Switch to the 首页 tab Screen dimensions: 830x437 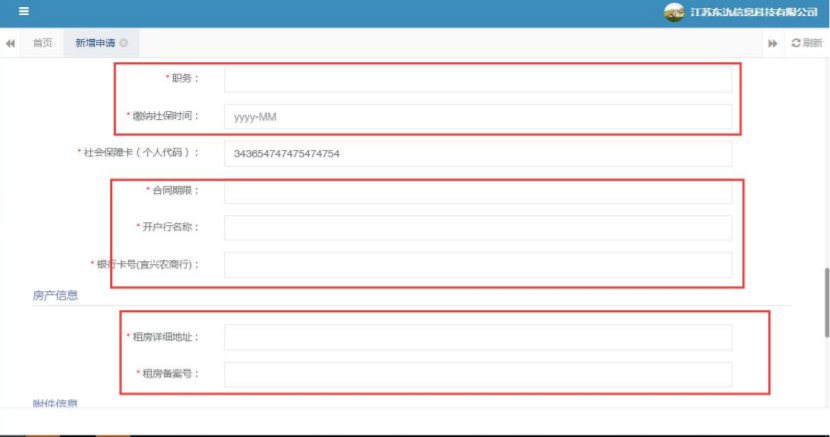click(x=42, y=43)
